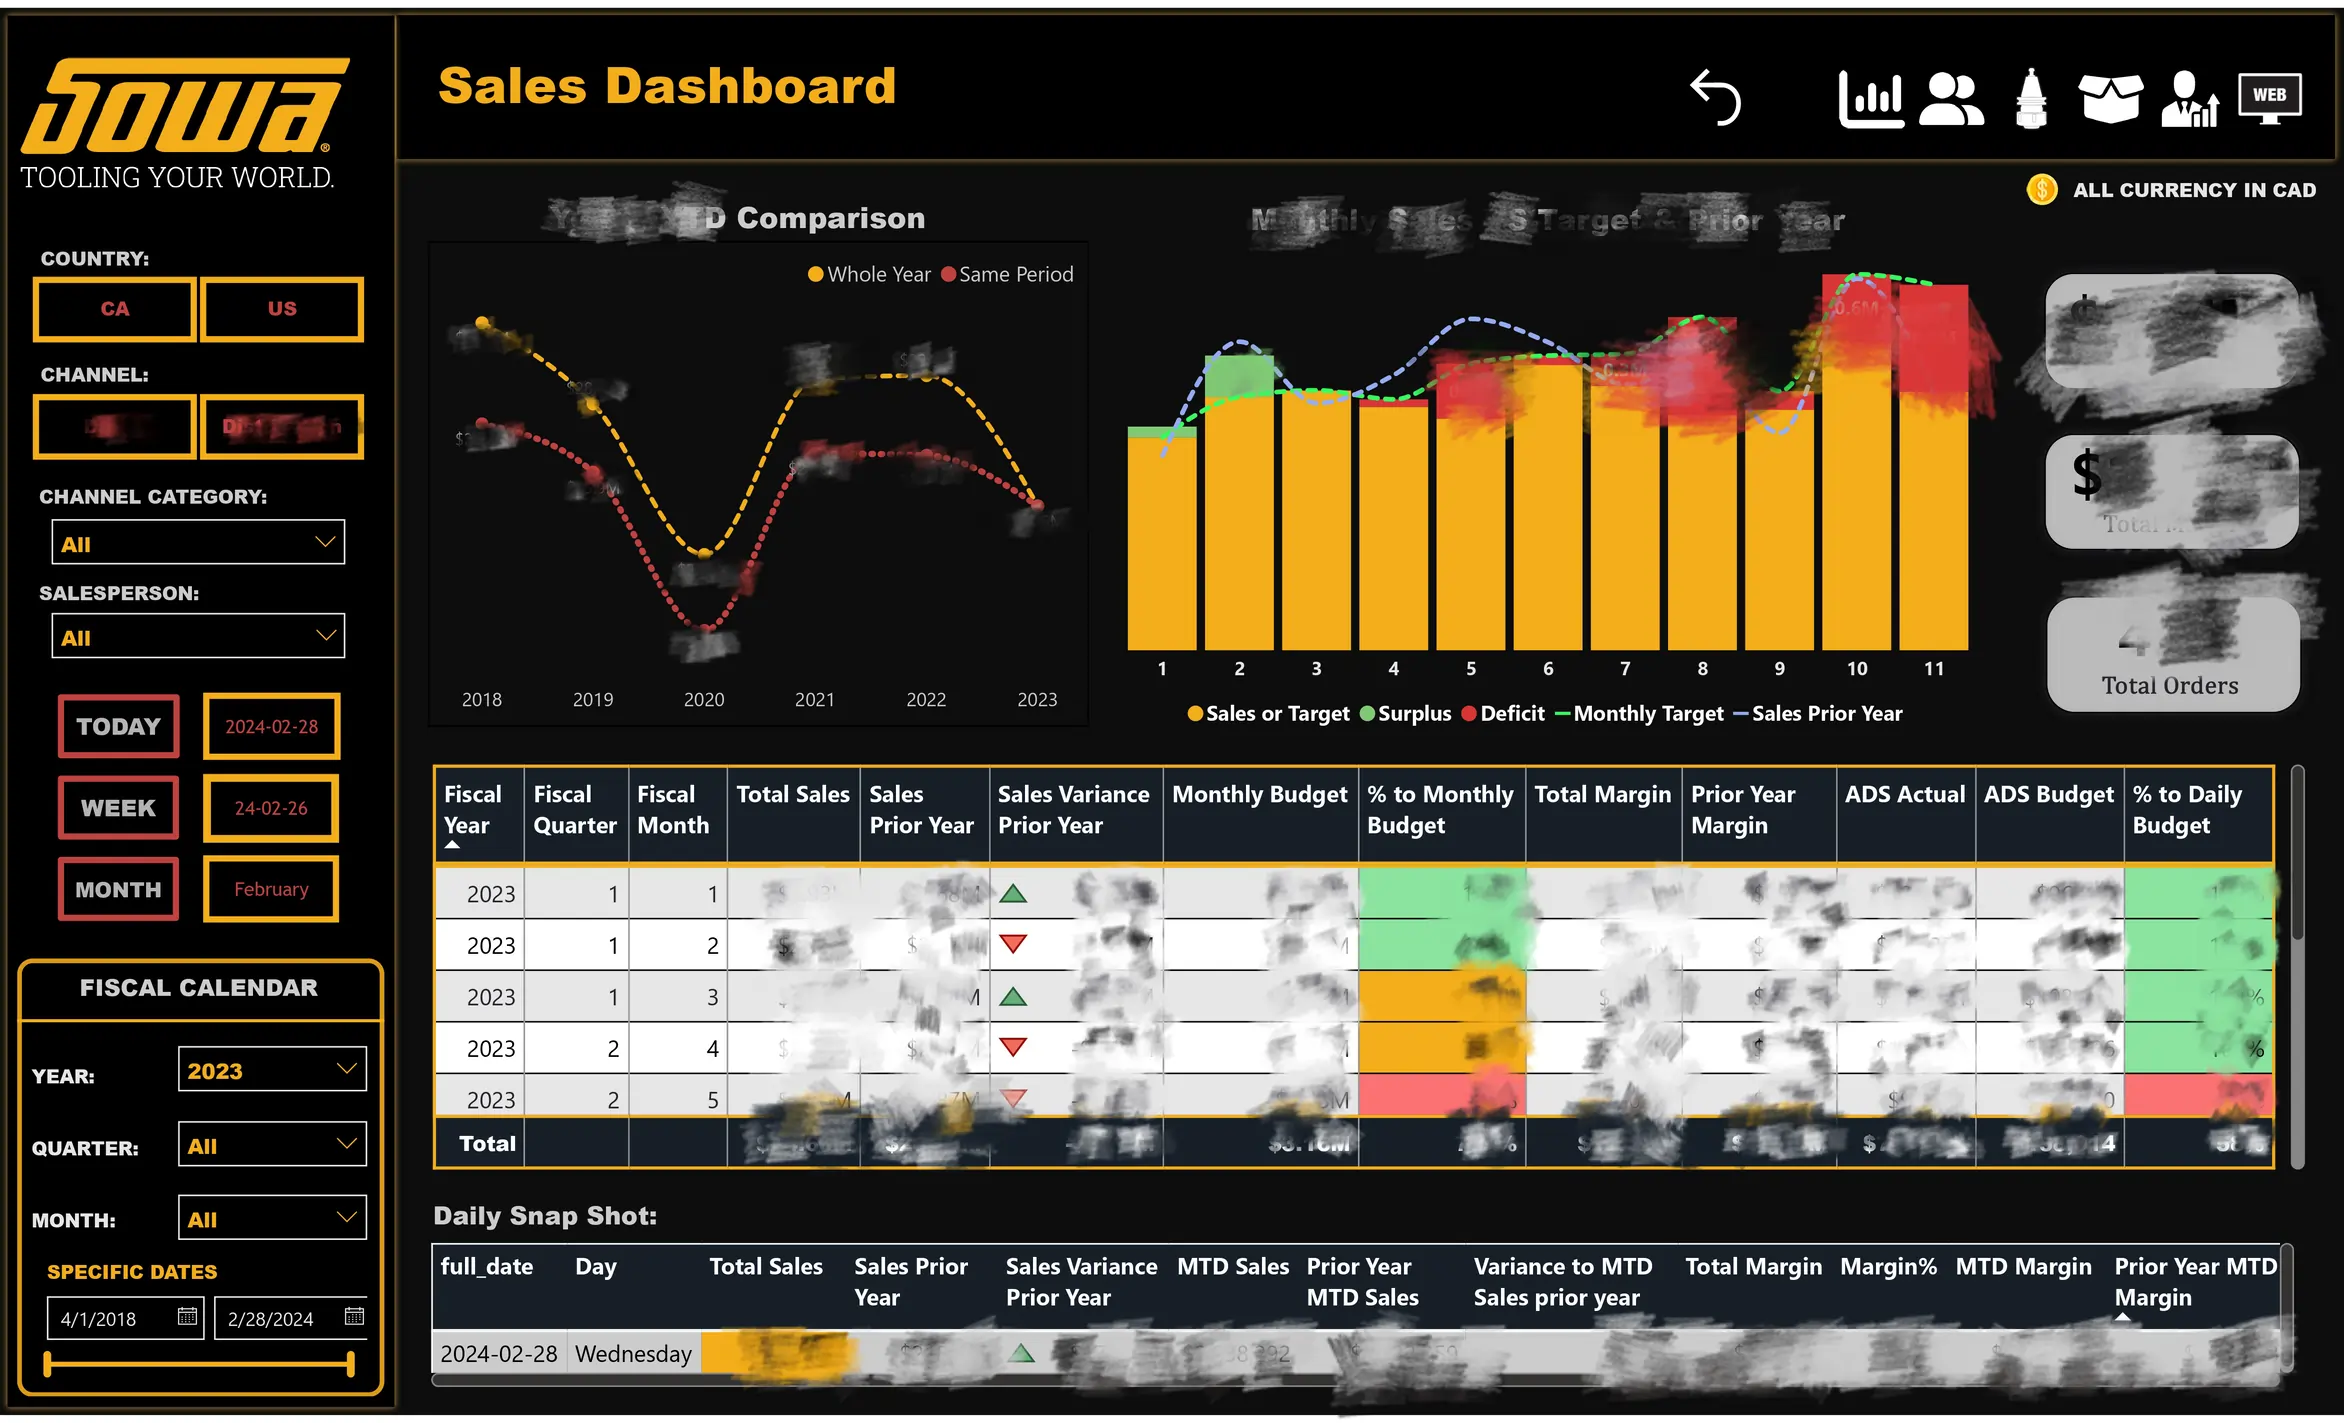Click the MONTH button
The width and height of the screenshot is (2344, 1423).
[118, 889]
